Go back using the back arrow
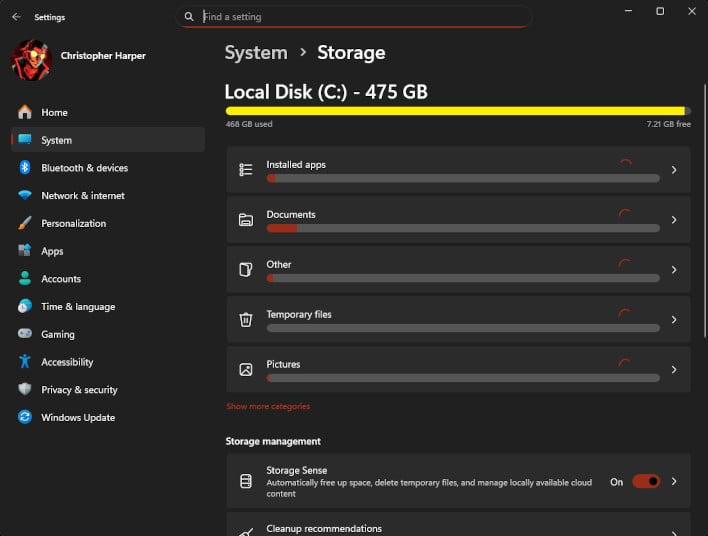 [x=17, y=17]
